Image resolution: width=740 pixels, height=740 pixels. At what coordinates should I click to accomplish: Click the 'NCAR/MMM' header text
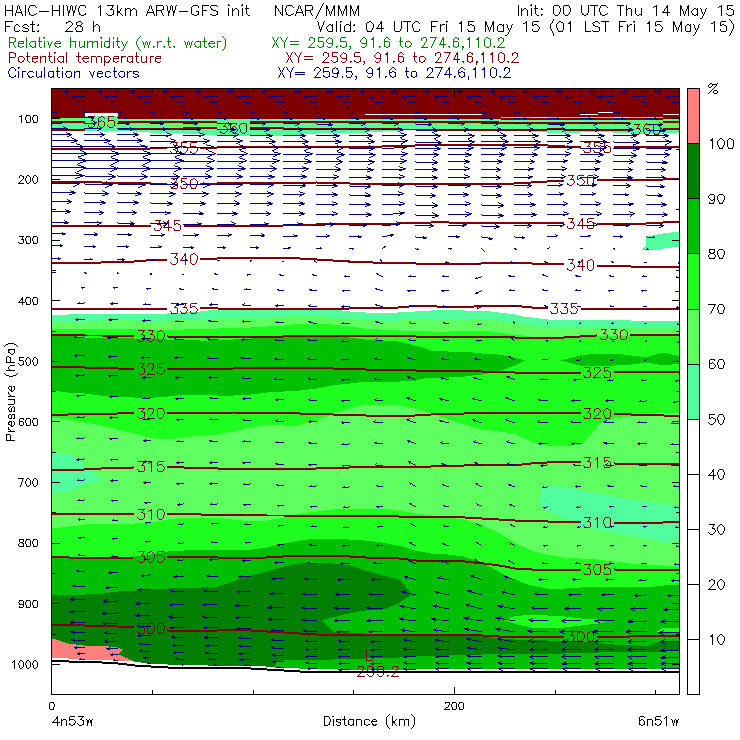coord(316,10)
